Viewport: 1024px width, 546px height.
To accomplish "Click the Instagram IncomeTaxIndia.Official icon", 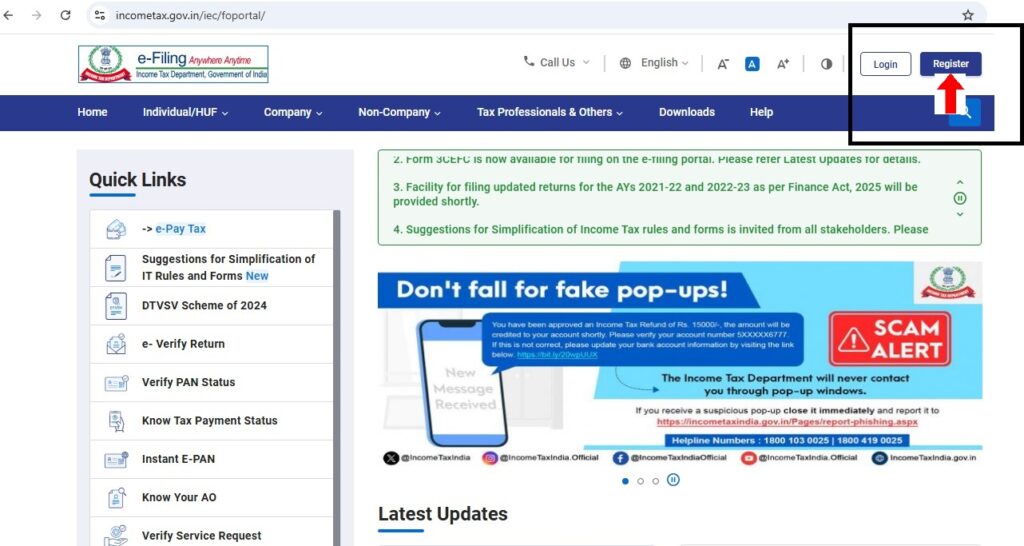I will 489,458.
